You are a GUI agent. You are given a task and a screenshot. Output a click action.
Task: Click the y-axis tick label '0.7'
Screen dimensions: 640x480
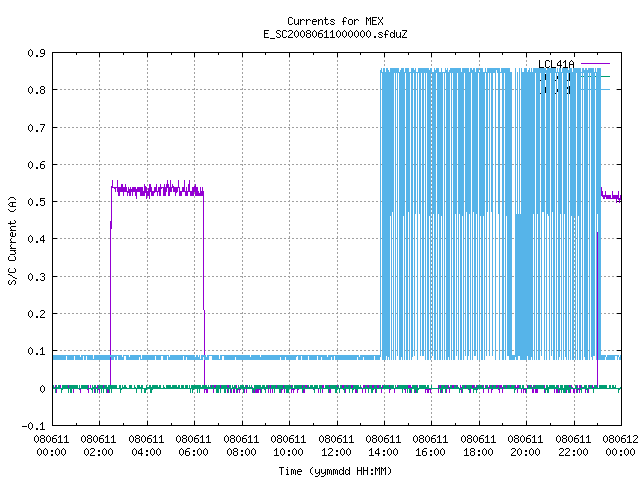click(x=36, y=128)
